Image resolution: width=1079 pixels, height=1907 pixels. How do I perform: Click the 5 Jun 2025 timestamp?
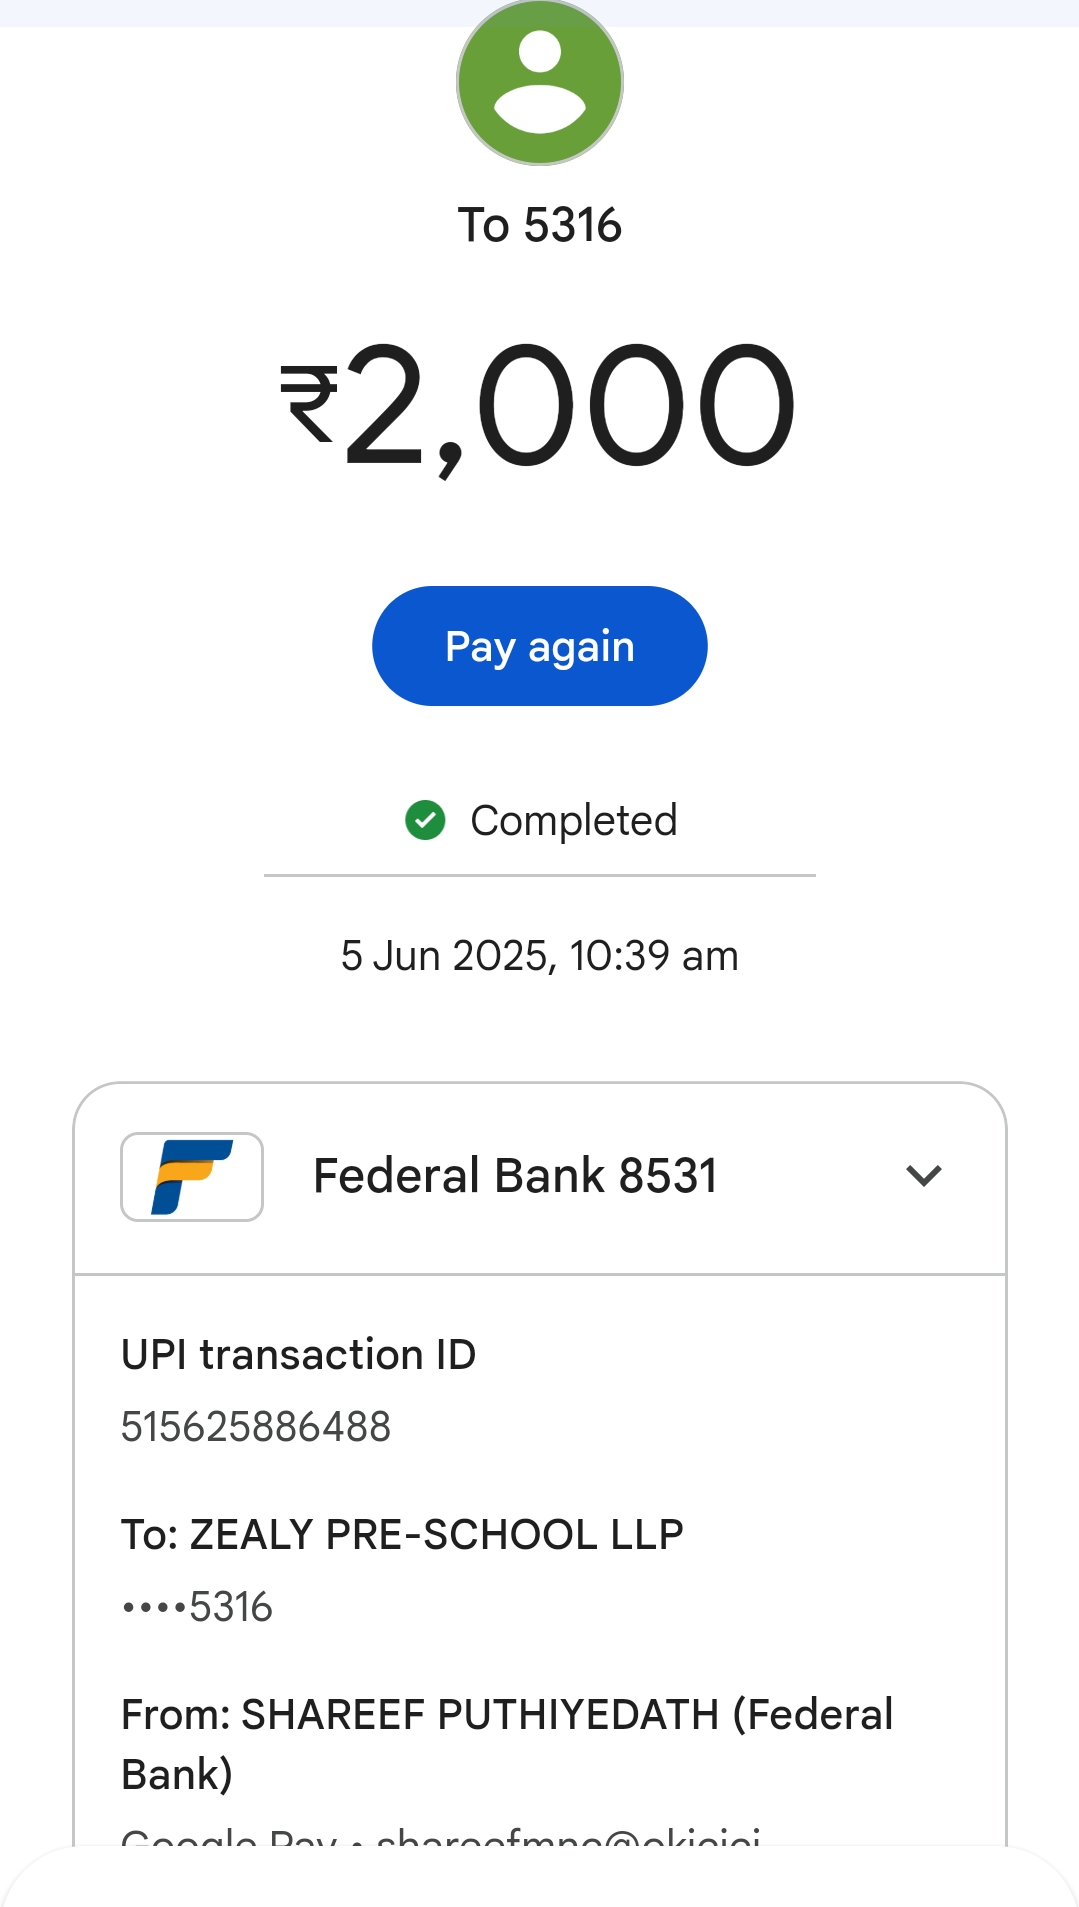540,956
